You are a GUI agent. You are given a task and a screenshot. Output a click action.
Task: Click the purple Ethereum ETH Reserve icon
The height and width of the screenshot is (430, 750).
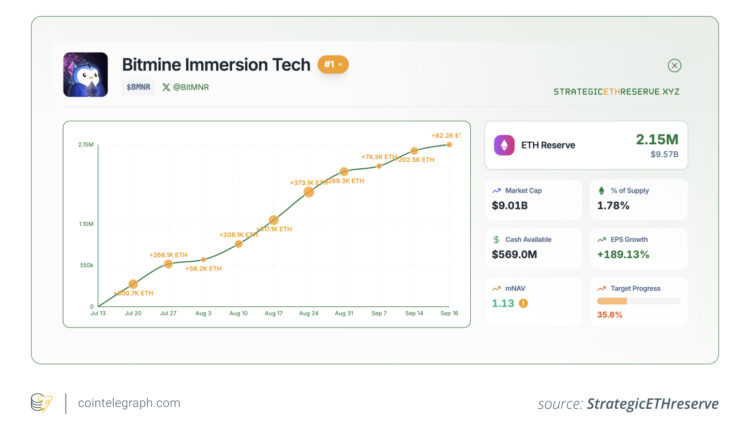click(505, 145)
